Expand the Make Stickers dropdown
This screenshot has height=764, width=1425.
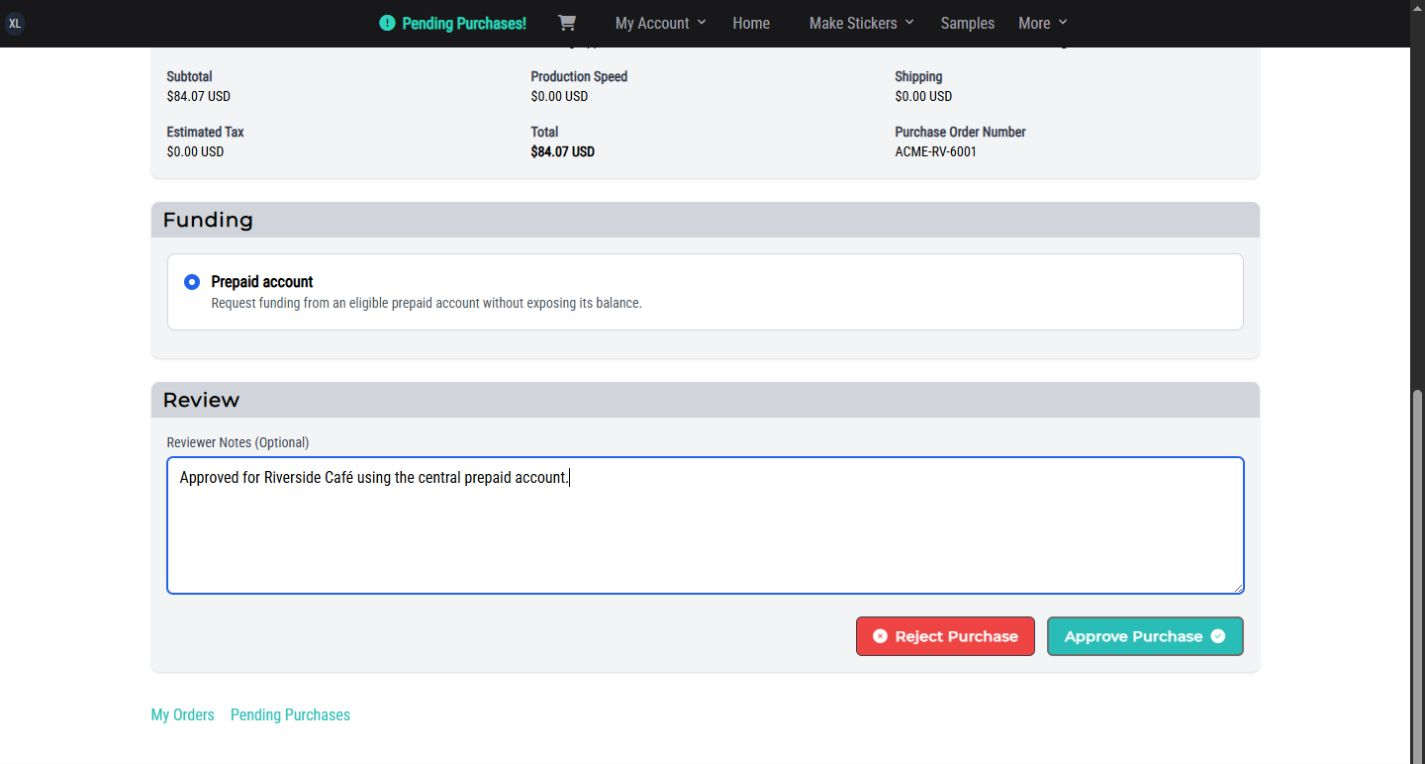(861, 23)
